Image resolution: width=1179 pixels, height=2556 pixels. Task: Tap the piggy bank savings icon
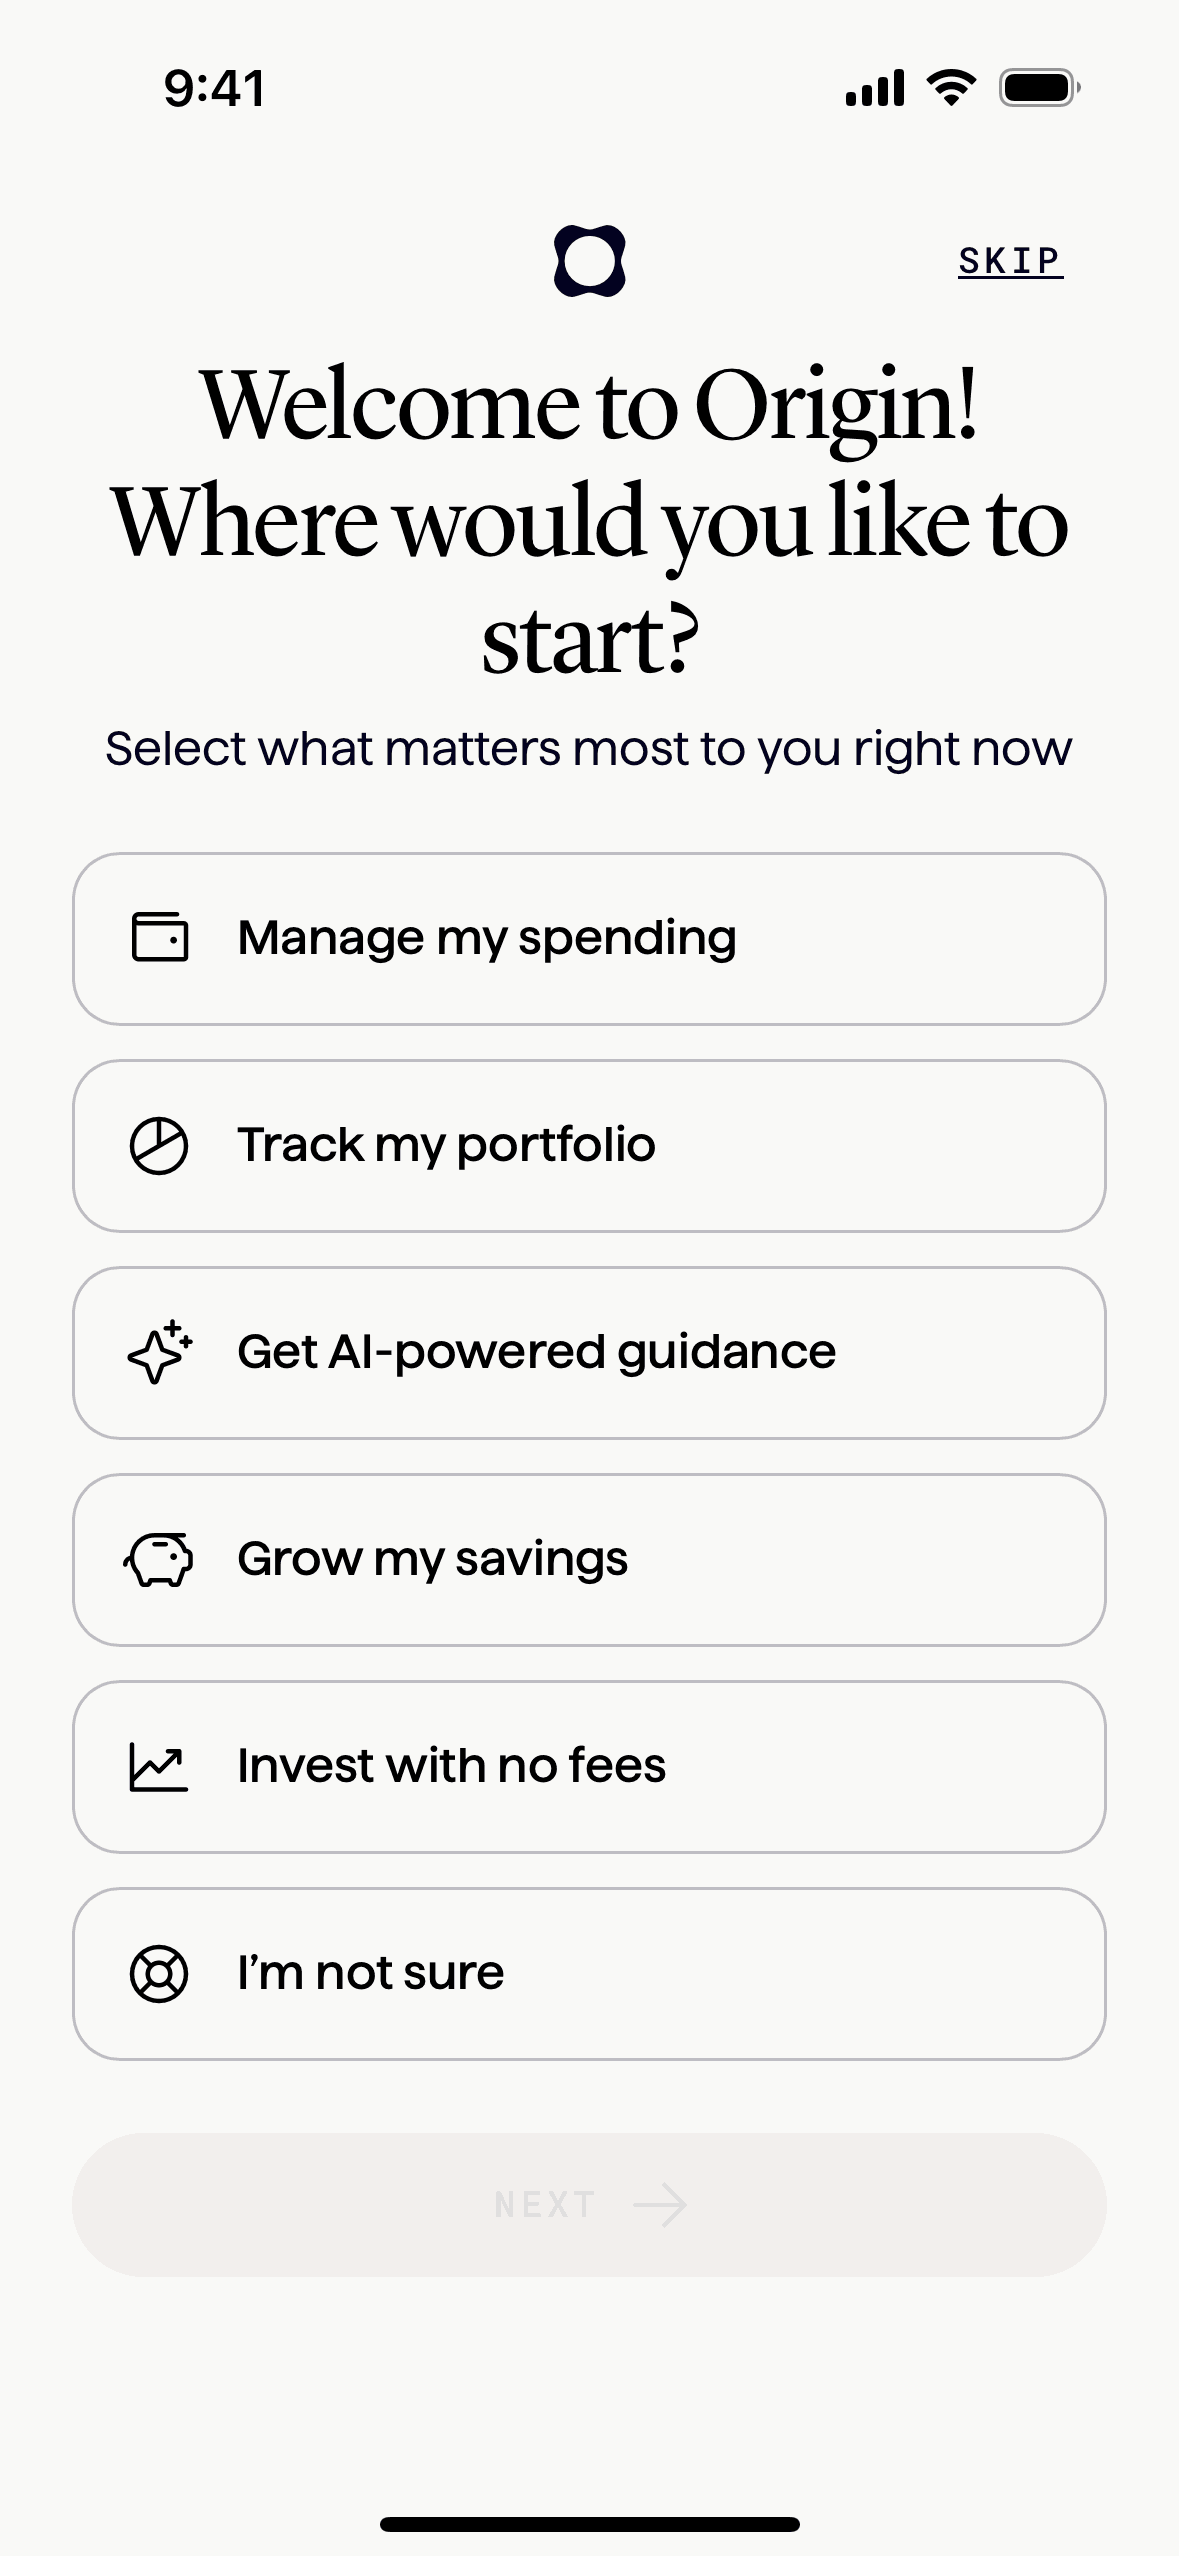coord(159,1559)
